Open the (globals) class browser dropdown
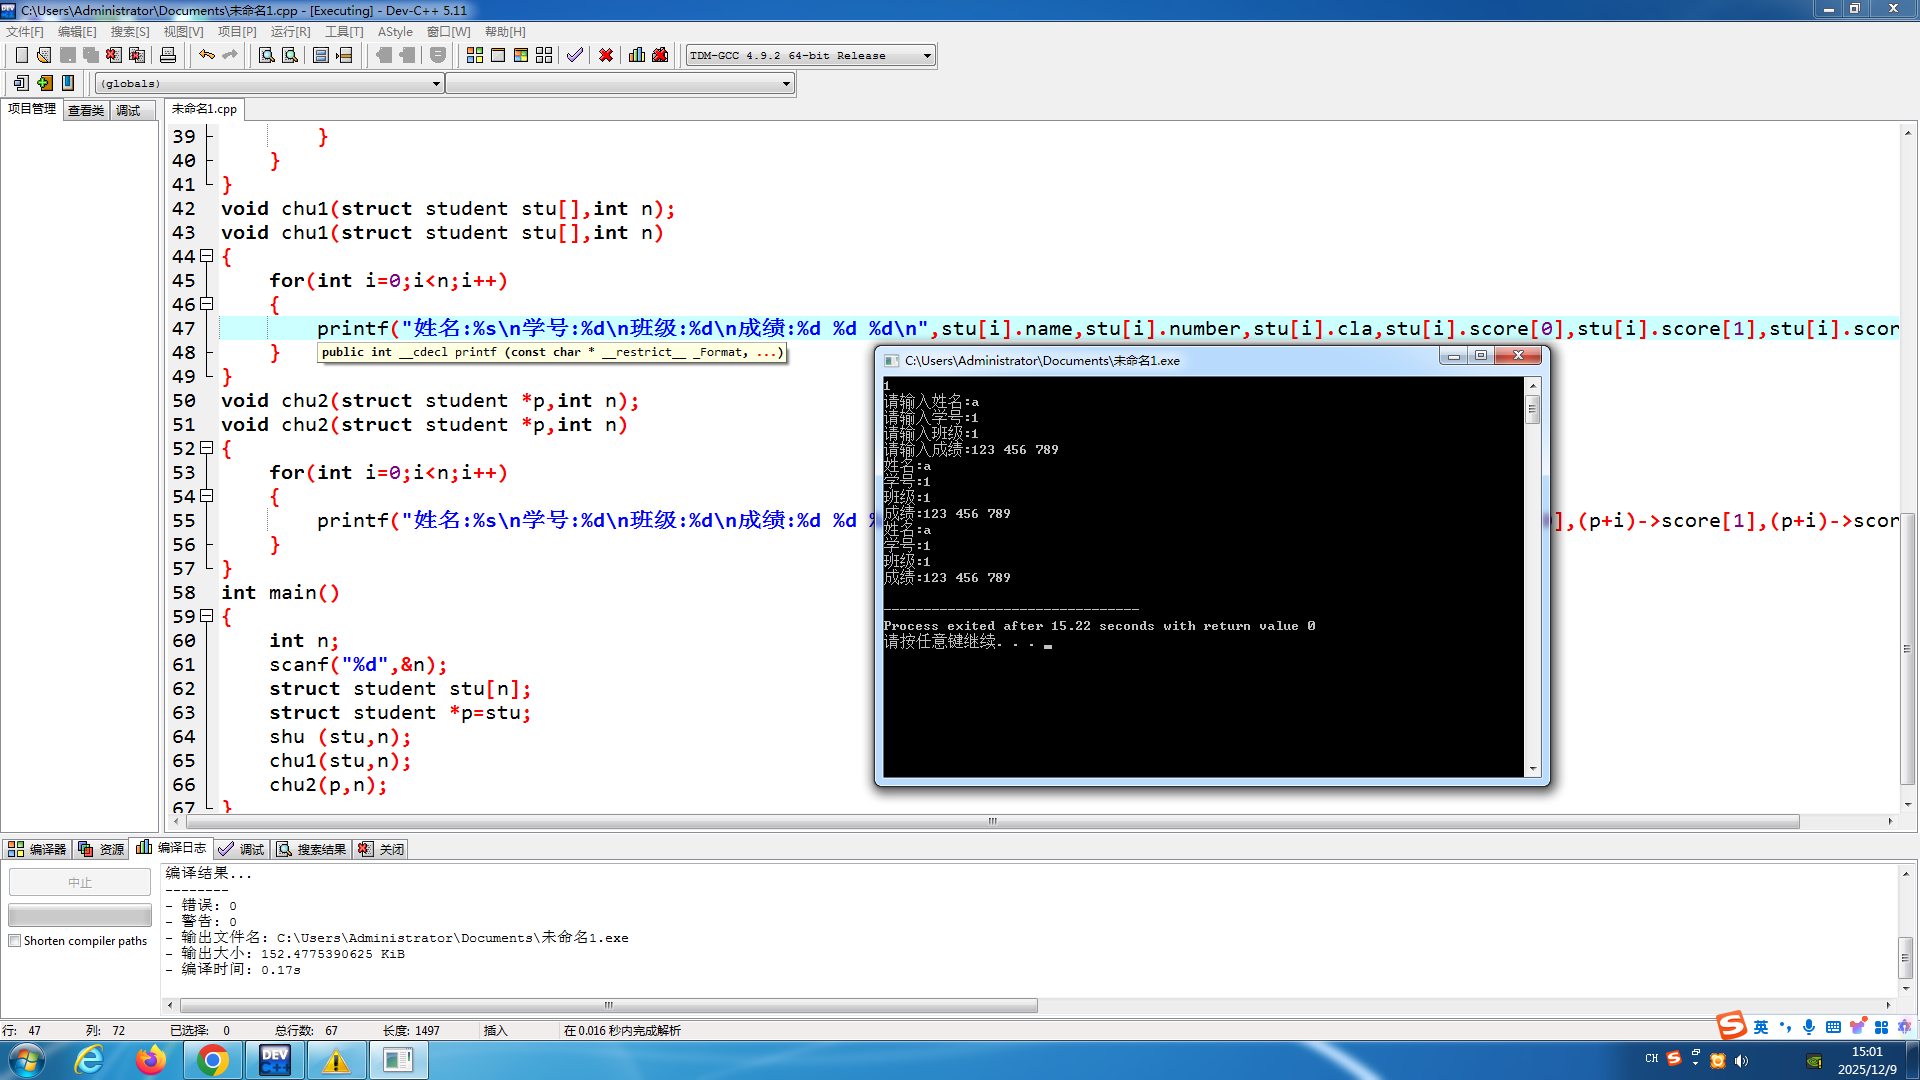The image size is (1920, 1080). click(434, 83)
